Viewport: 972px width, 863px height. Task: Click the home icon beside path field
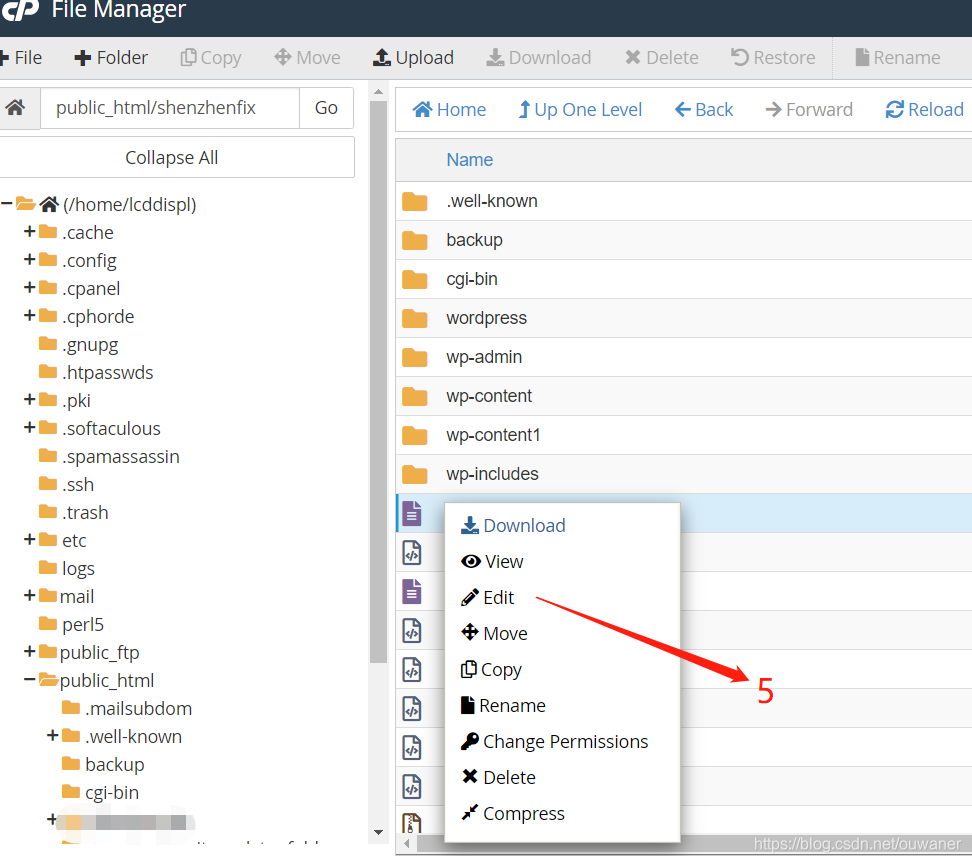pyautogui.click(x=15, y=108)
